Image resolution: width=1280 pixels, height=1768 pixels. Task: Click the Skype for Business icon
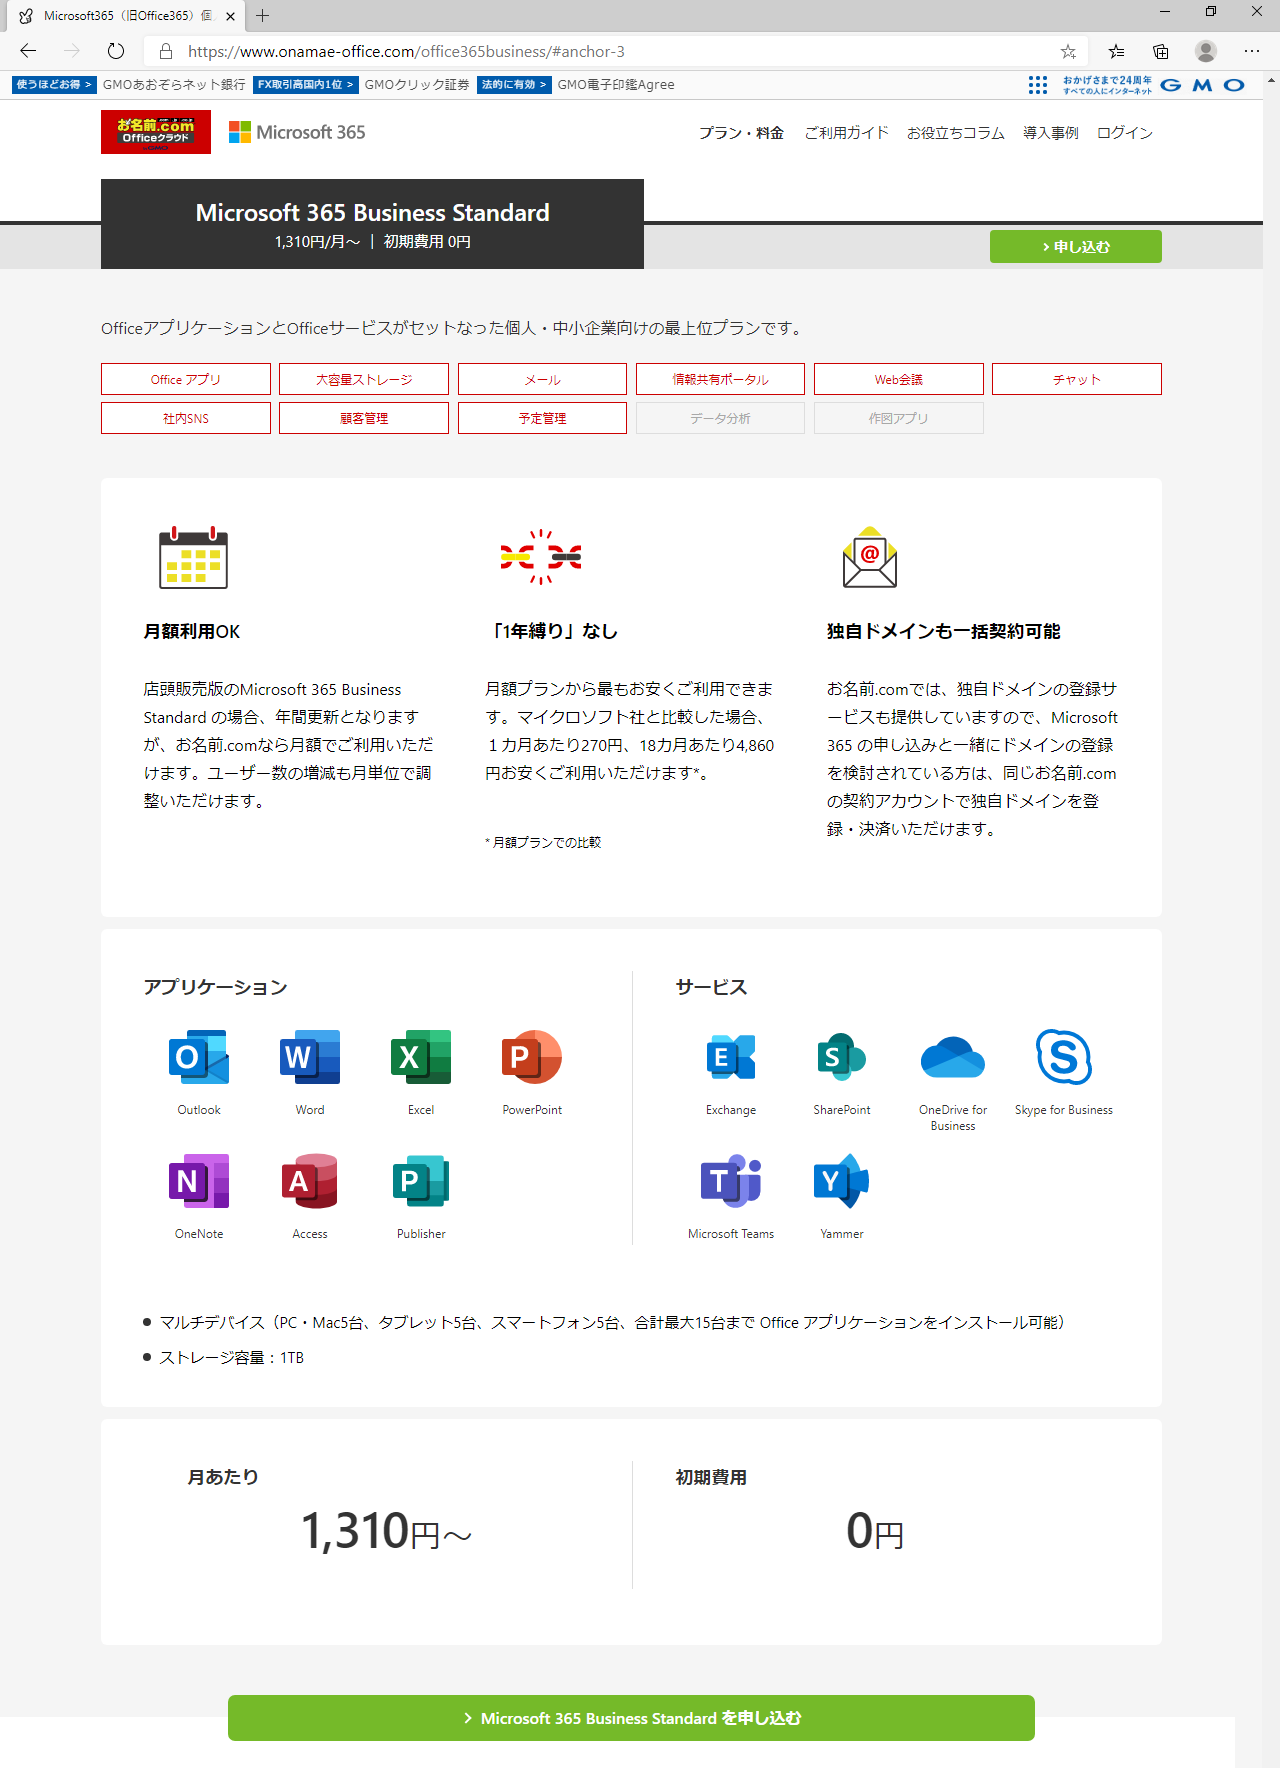click(1064, 1057)
